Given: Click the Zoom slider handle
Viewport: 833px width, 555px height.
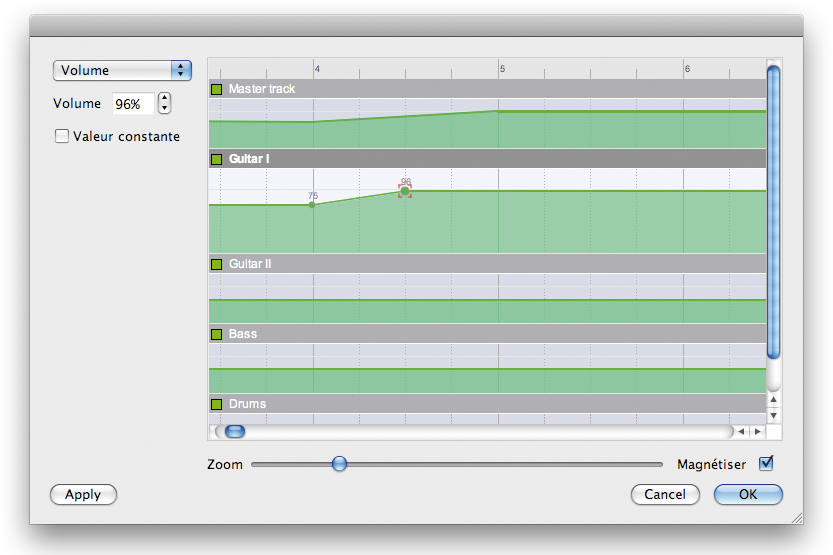Looking at the screenshot, I should tap(339, 464).
